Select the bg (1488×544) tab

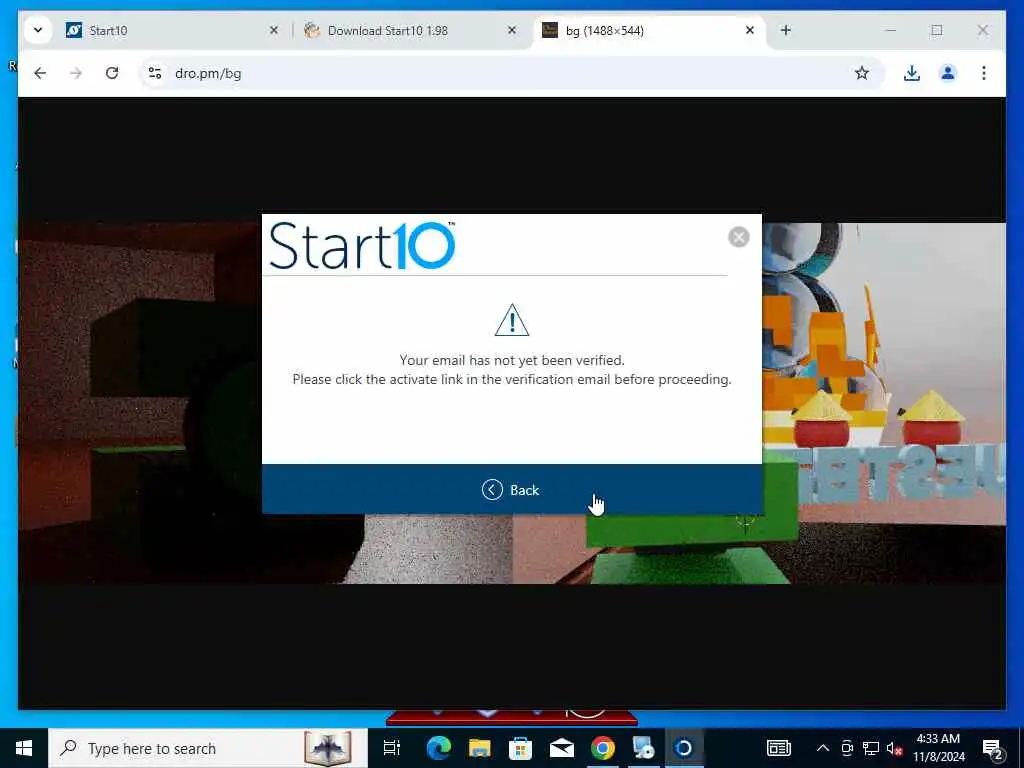650,31
